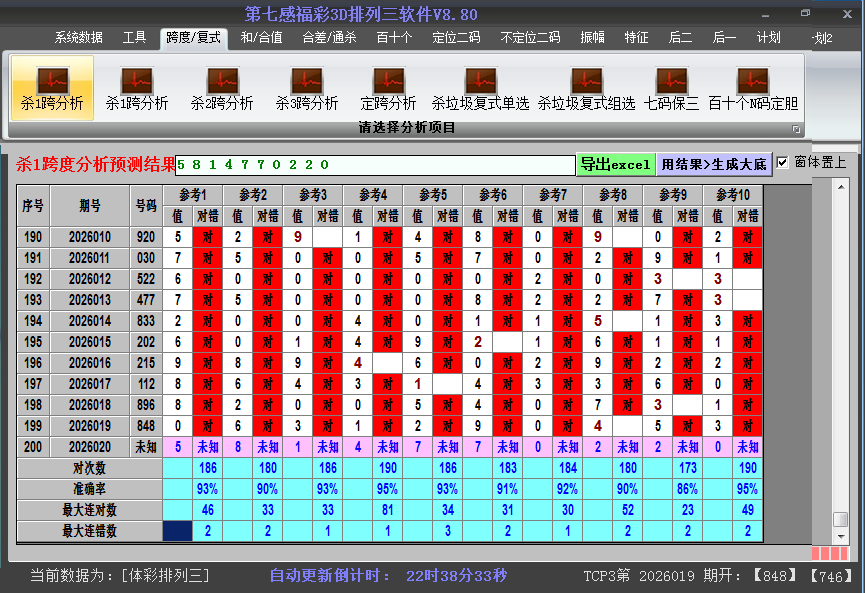The width and height of the screenshot is (865, 593).
Task: Click the table scrollbar down arrow
Action: pyautogui.click(x=841, y=535)
